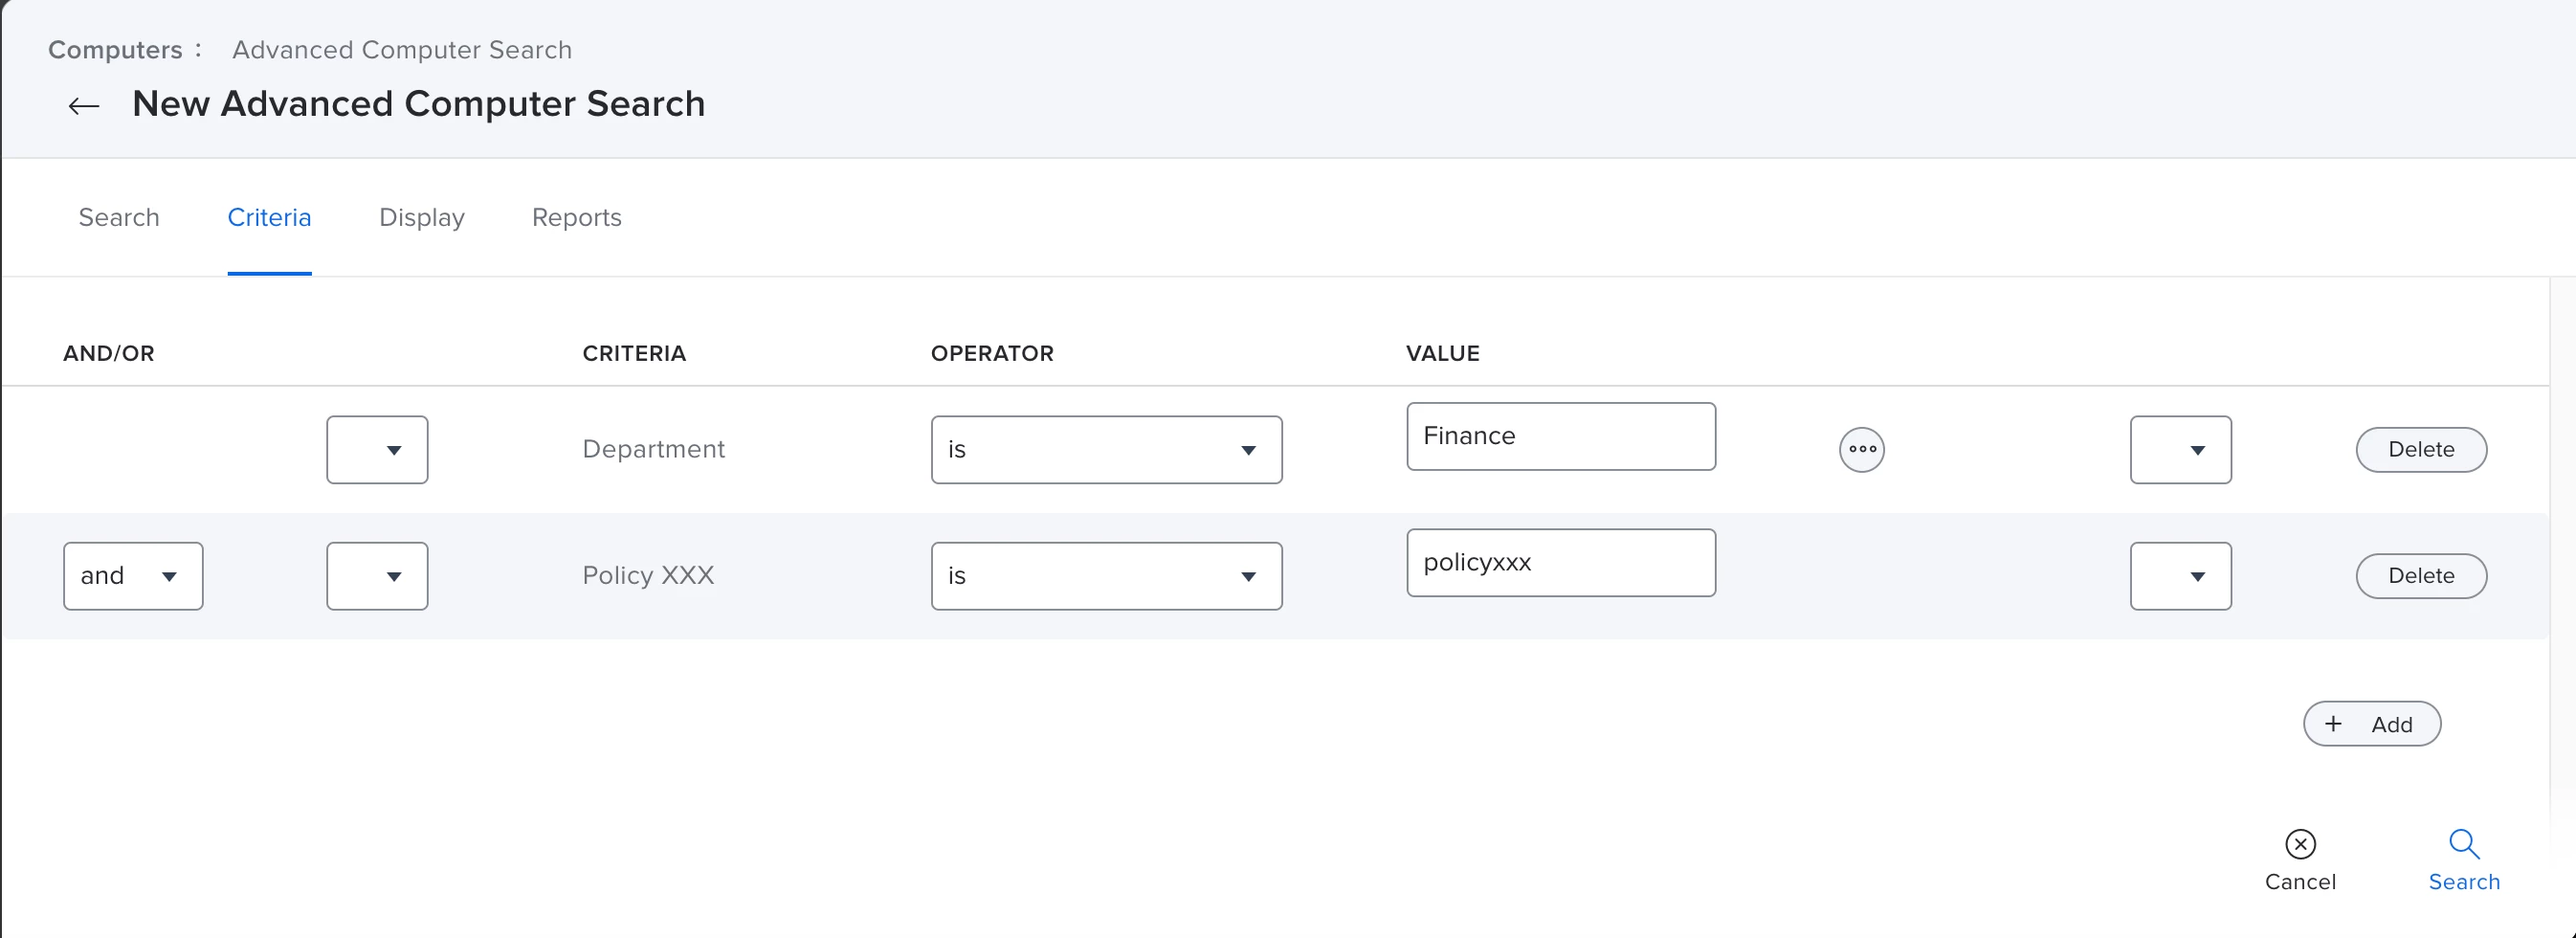Click the Advanced Computer Search breadcrumb
Viewport: 2576px width, 938px height.
pyautogui.click(x=402, y=50)
